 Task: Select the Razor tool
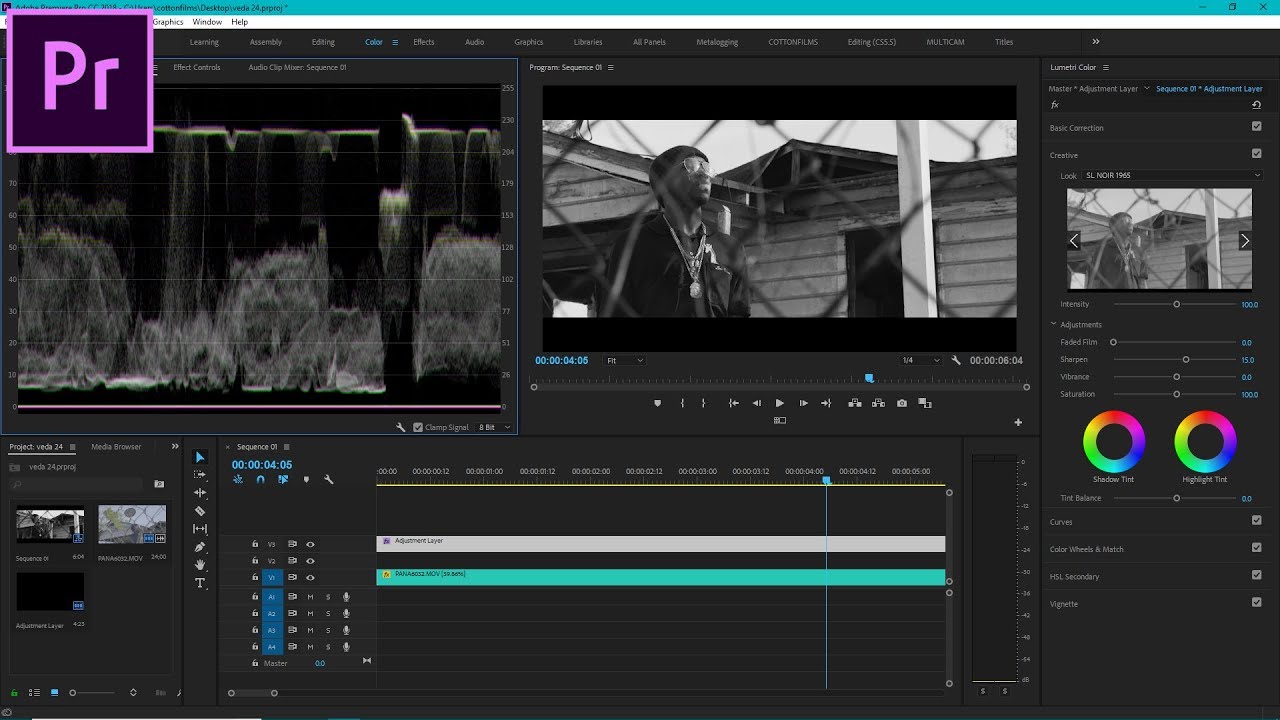coord(200,511)
